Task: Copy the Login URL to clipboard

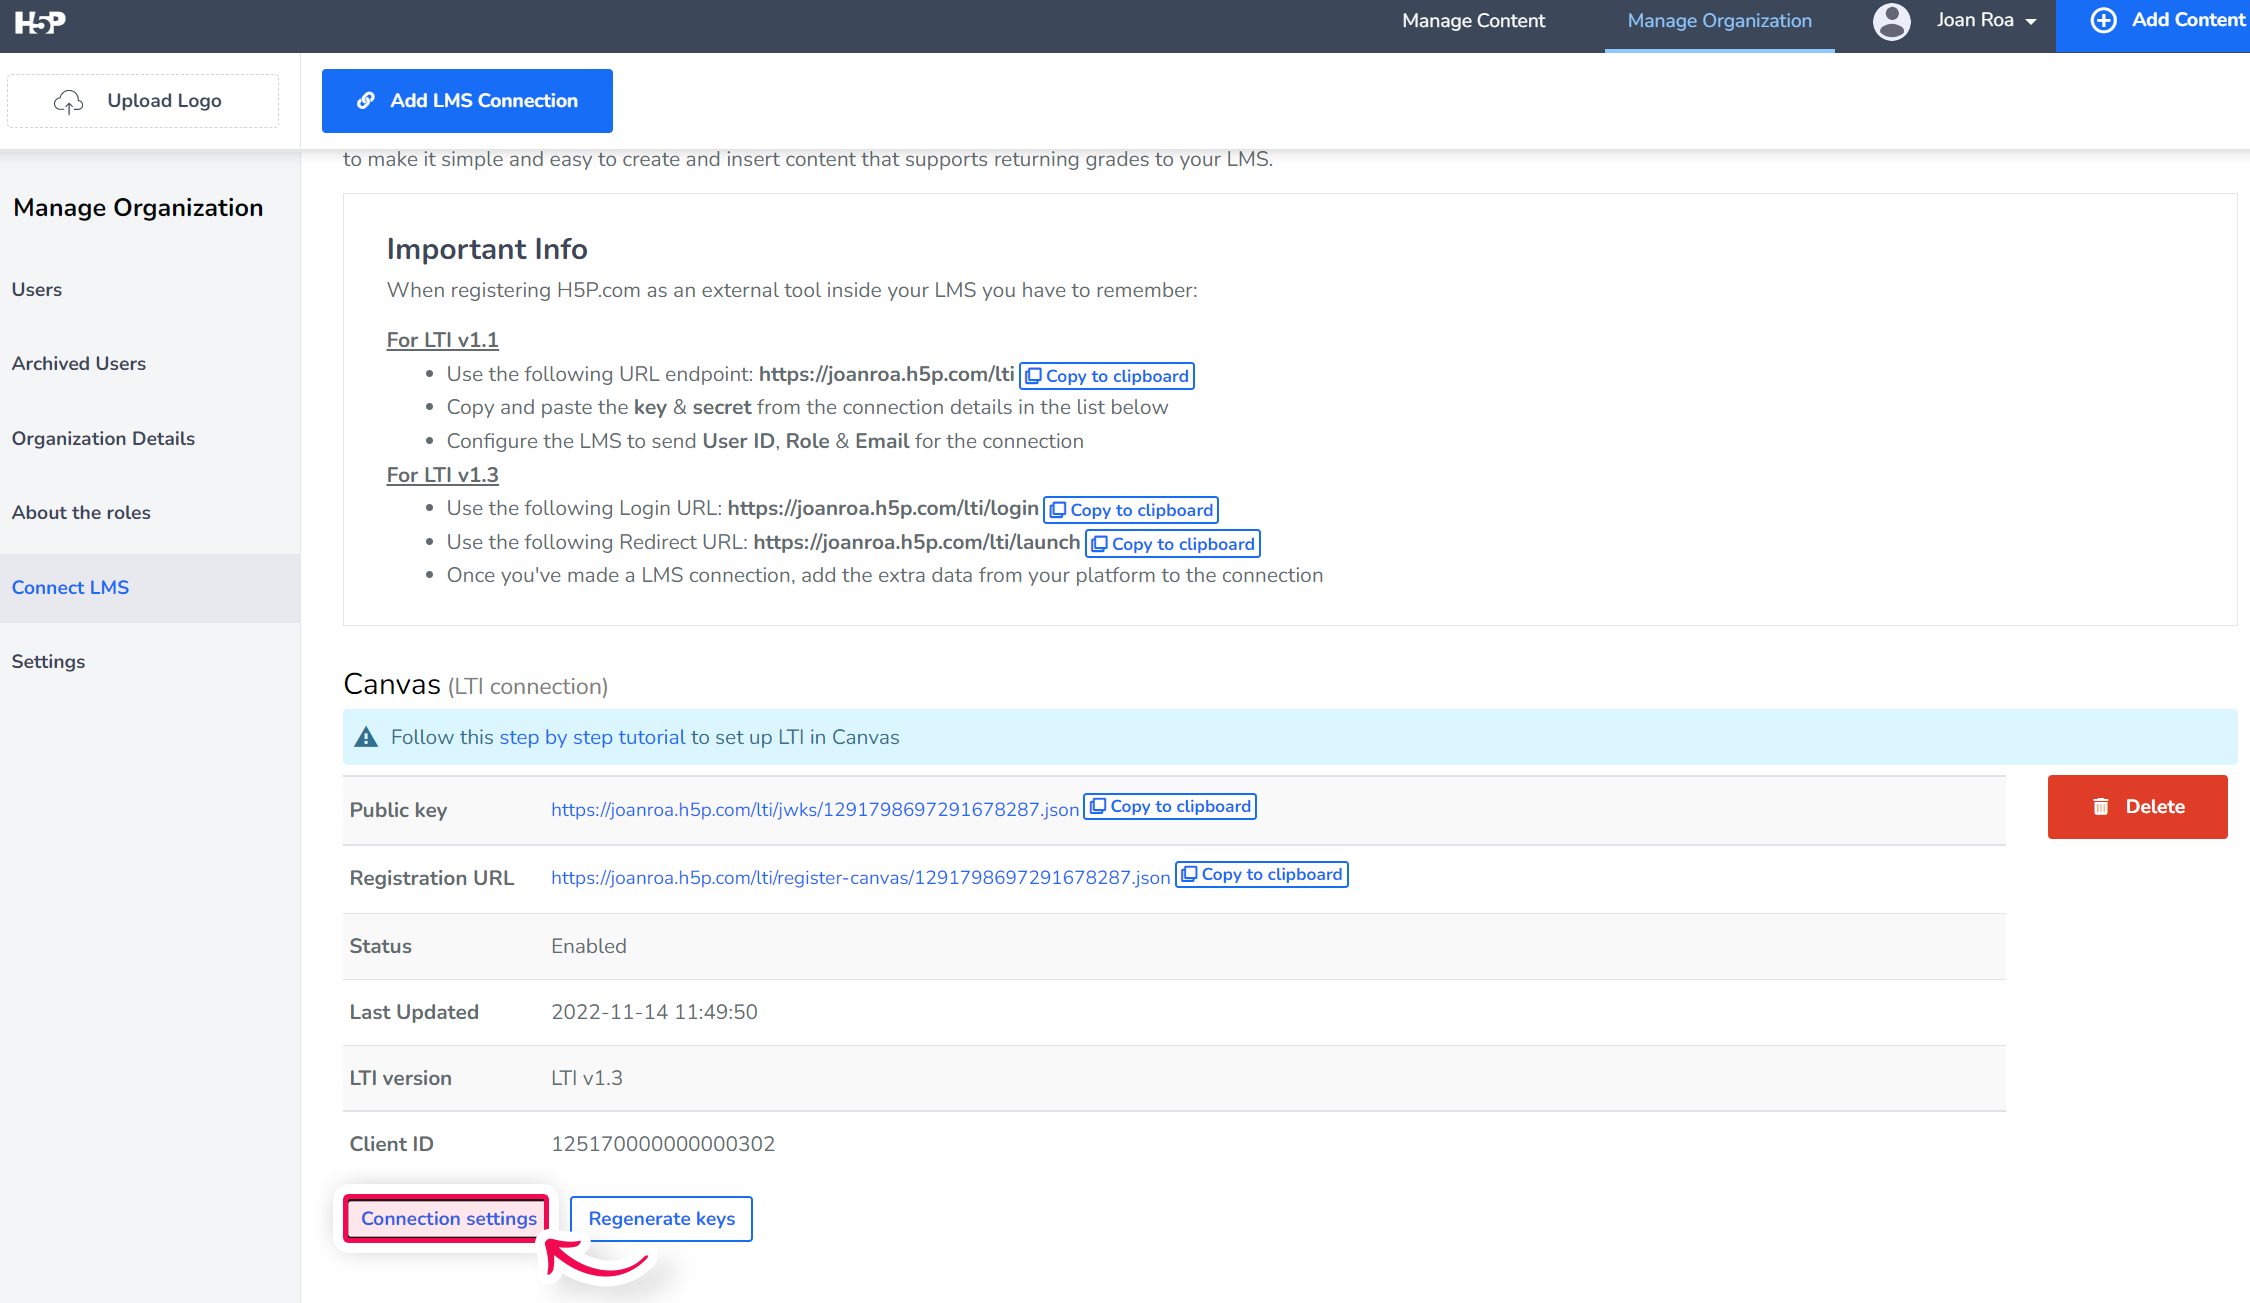Action: pos(1131,510)
